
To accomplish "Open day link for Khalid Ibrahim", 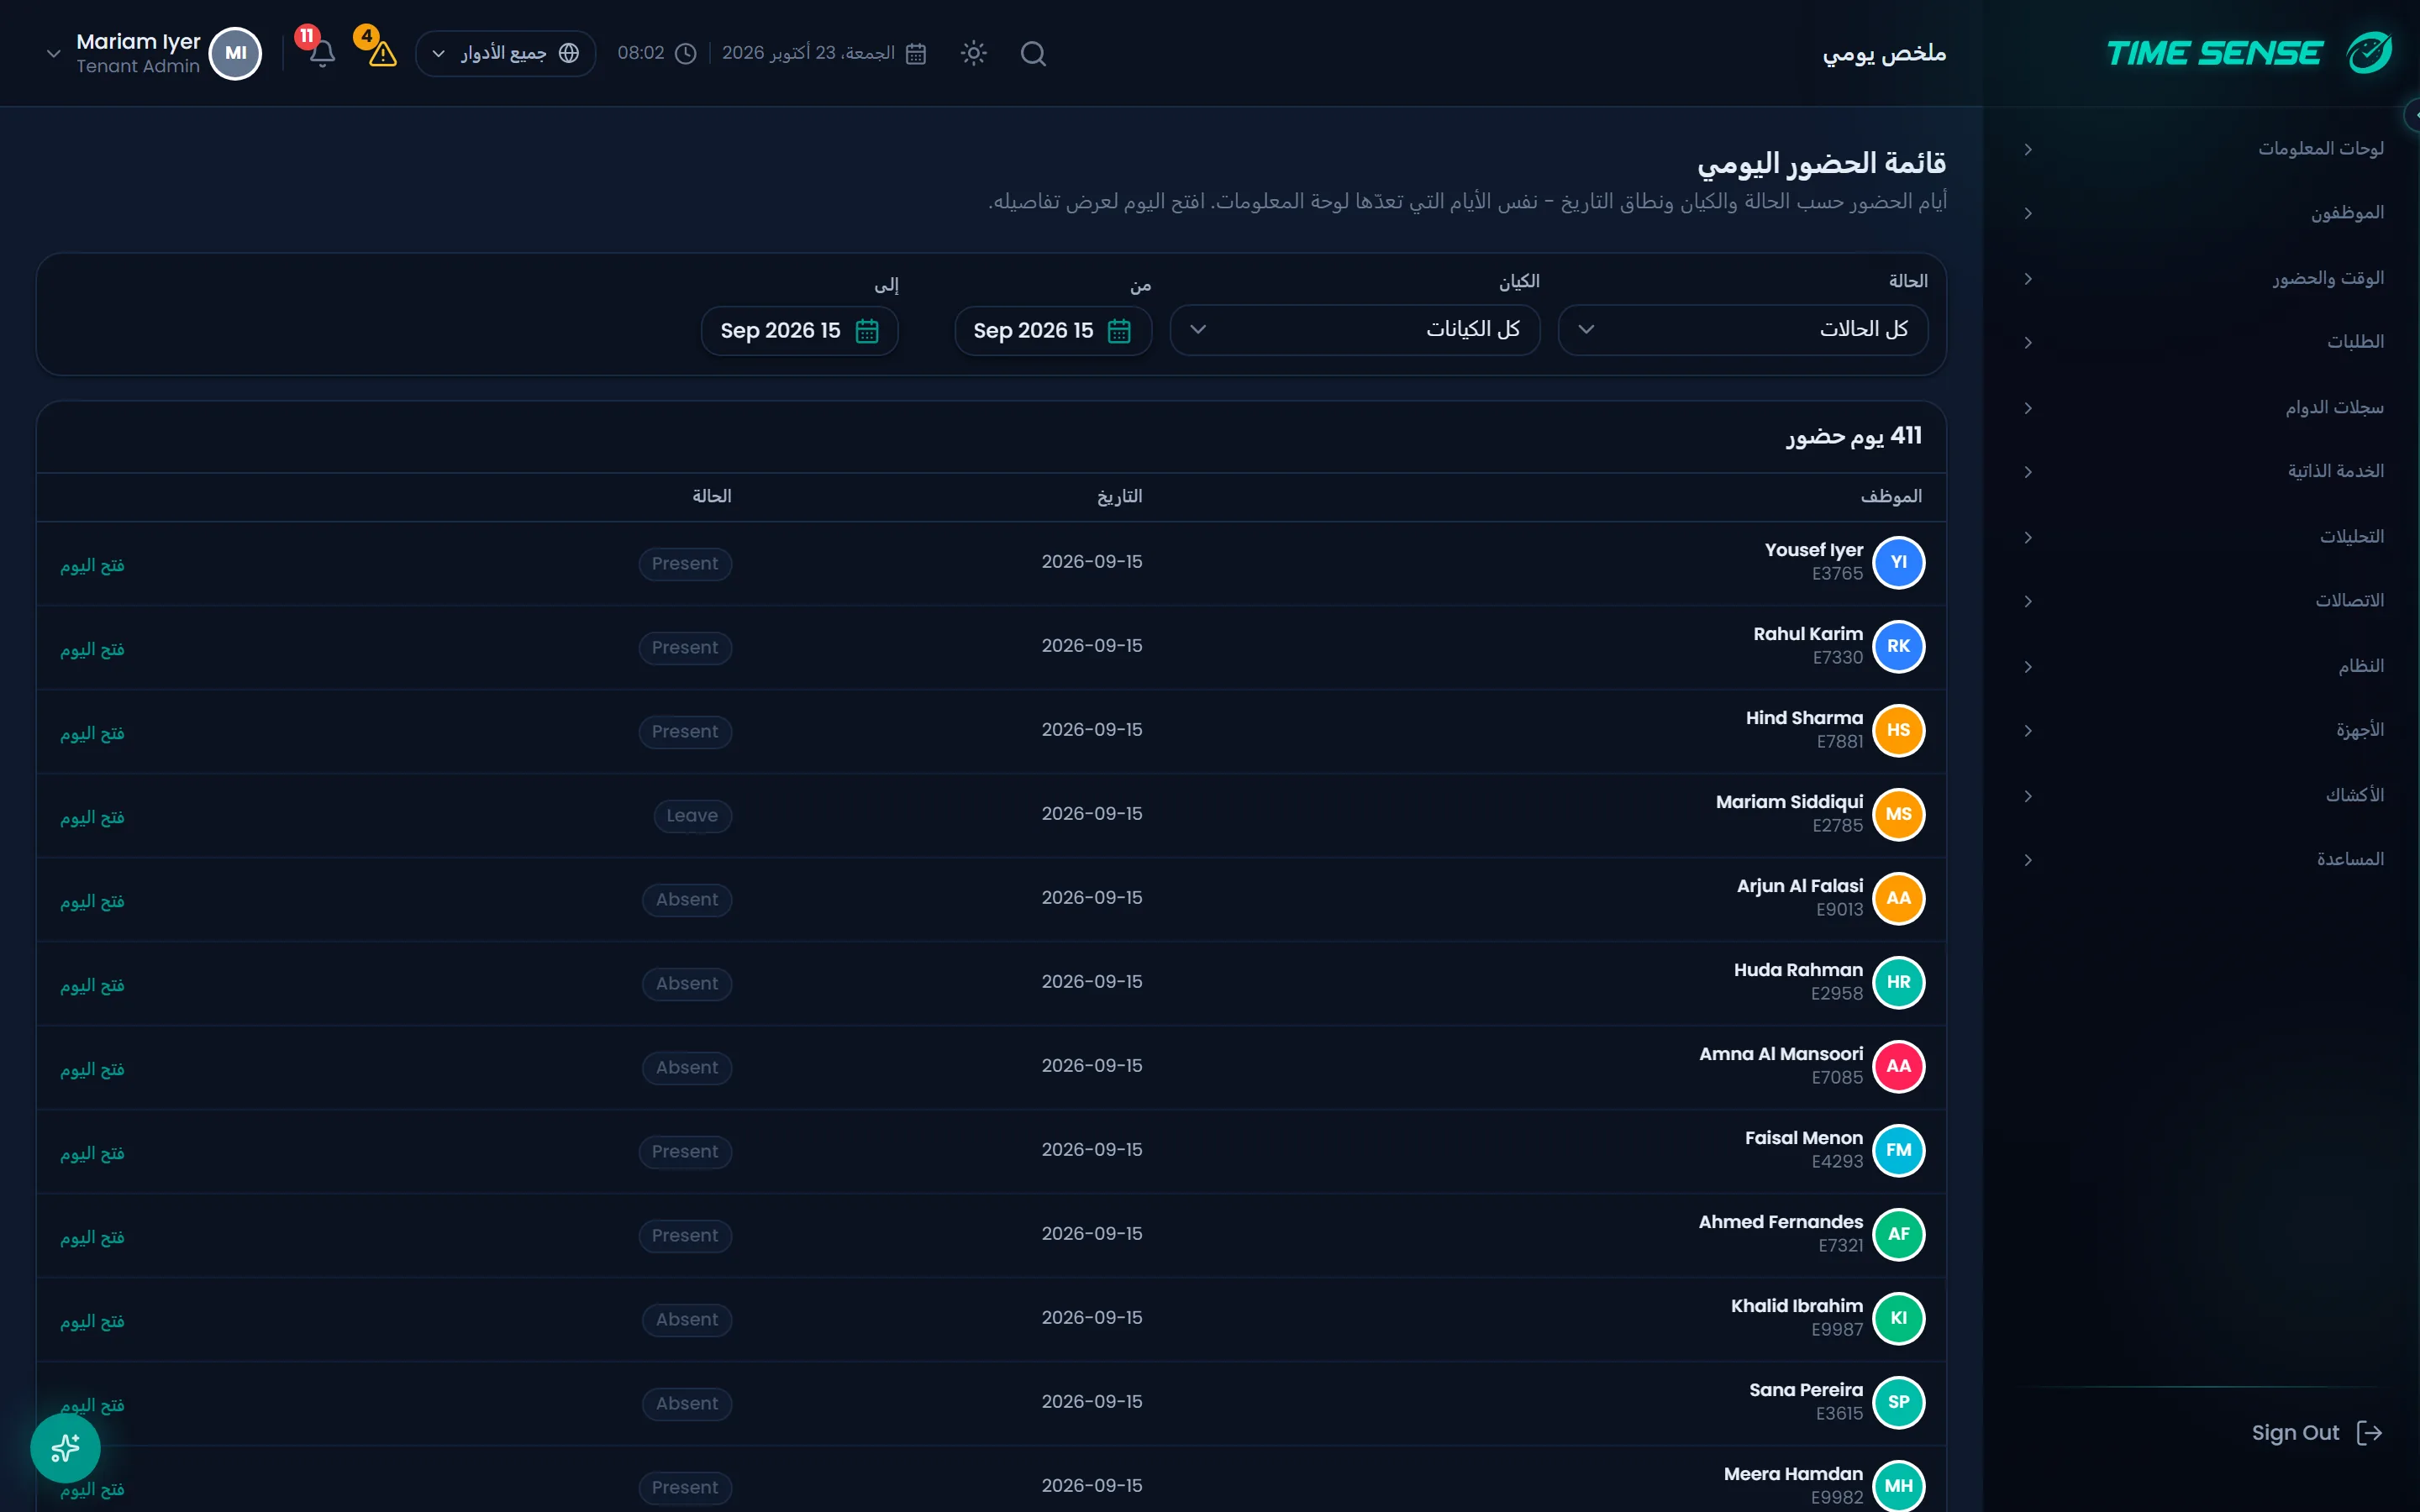I will coord(92,1321).
